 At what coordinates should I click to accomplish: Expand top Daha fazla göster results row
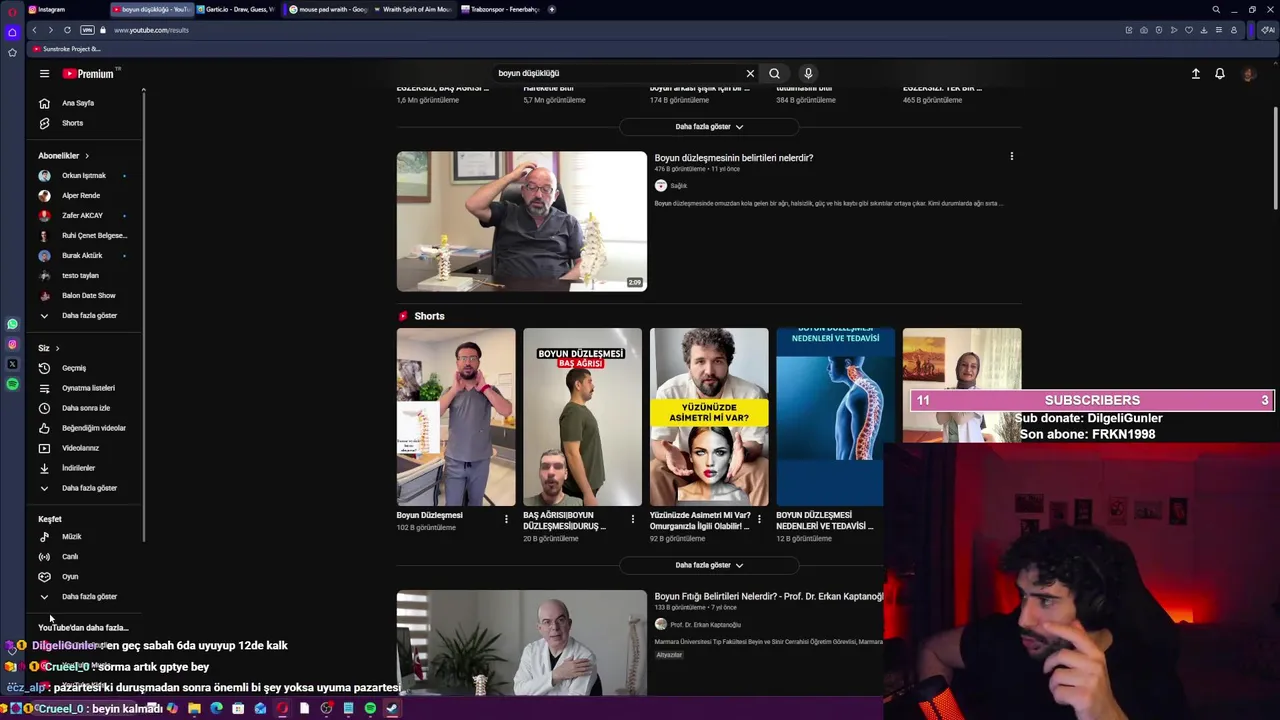pos(709,127)
